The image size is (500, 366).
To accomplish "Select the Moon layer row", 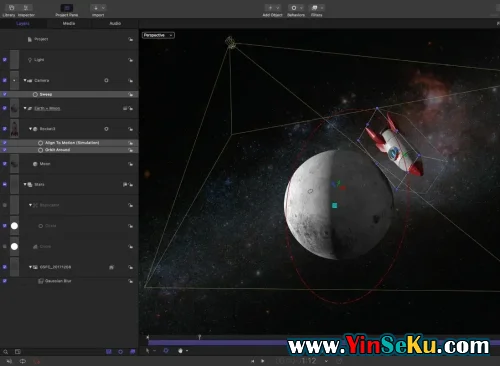I will pyautogui.click(x=69, y=164).
